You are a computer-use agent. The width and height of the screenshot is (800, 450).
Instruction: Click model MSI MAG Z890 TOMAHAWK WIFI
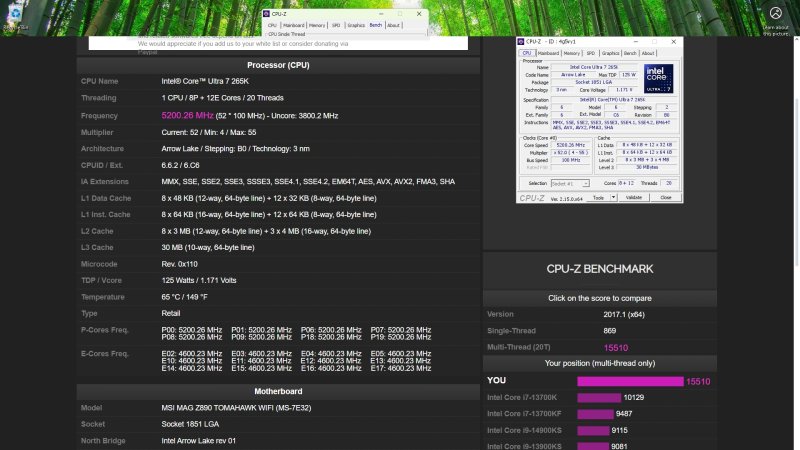236,408
